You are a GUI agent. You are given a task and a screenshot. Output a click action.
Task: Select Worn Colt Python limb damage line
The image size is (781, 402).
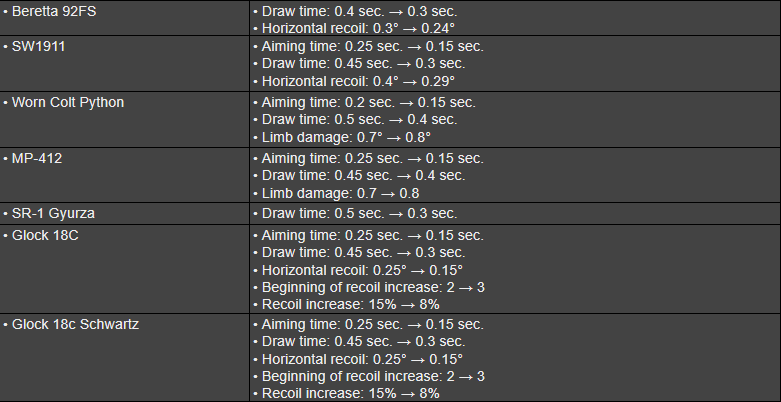(x=345, y=137)
